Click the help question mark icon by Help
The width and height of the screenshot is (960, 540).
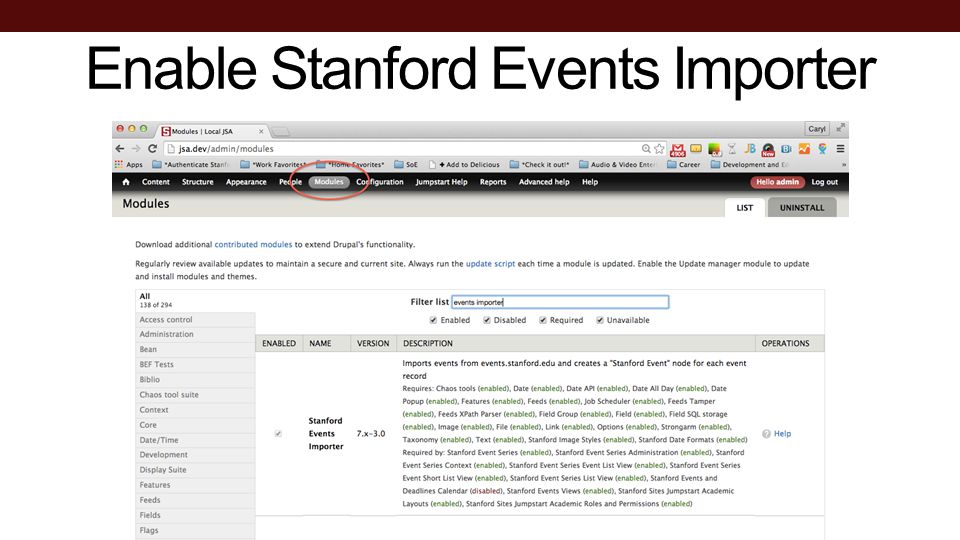click(766, 433)
